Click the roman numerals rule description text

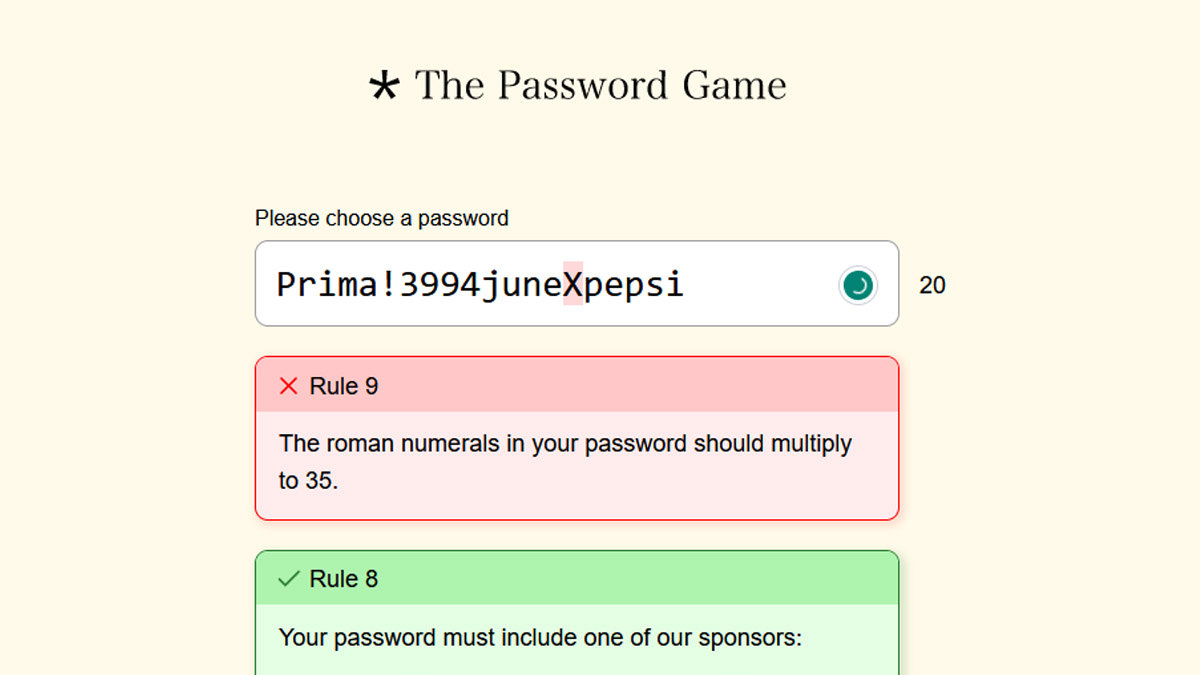click(x=565, y=444)
